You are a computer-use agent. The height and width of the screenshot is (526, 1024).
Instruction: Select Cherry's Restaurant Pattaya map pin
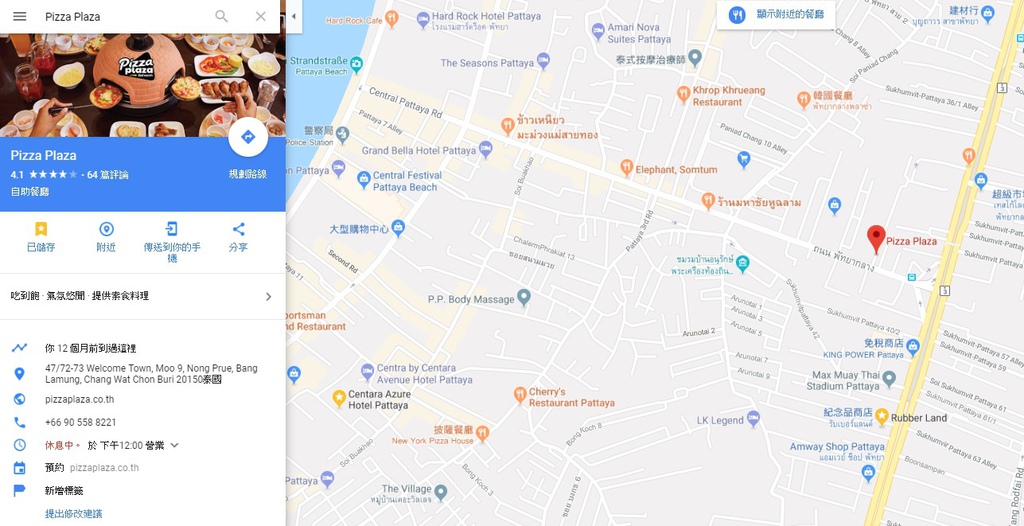[520, 394]
